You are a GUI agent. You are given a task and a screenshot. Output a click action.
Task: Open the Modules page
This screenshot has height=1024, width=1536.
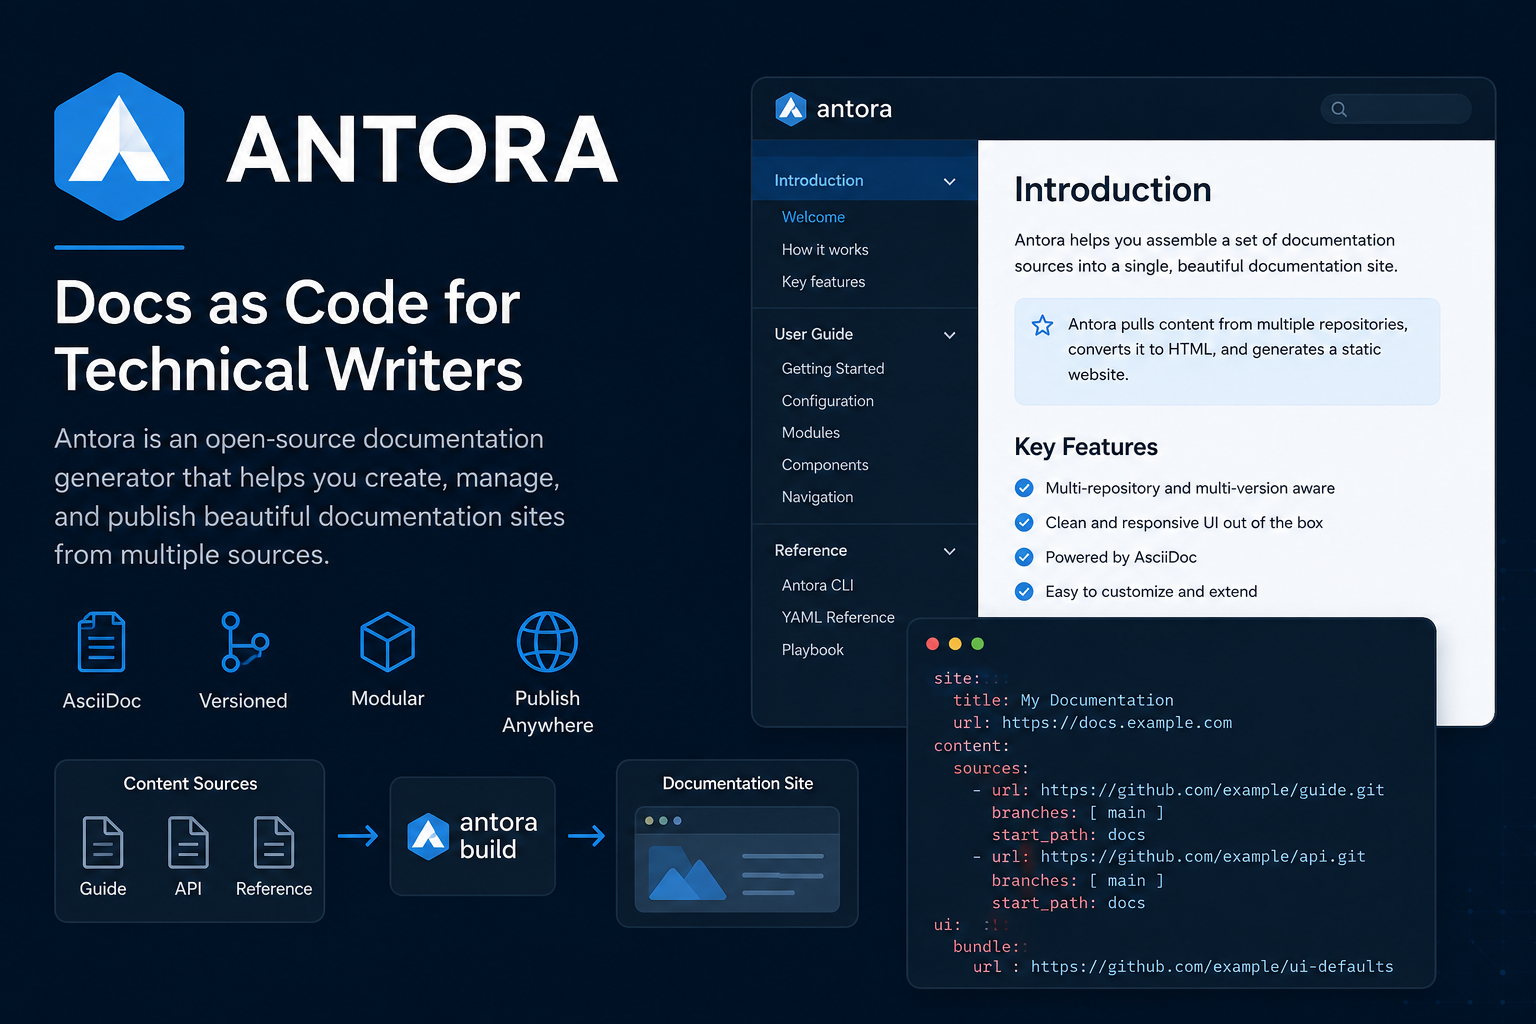[x=811, y=433]
